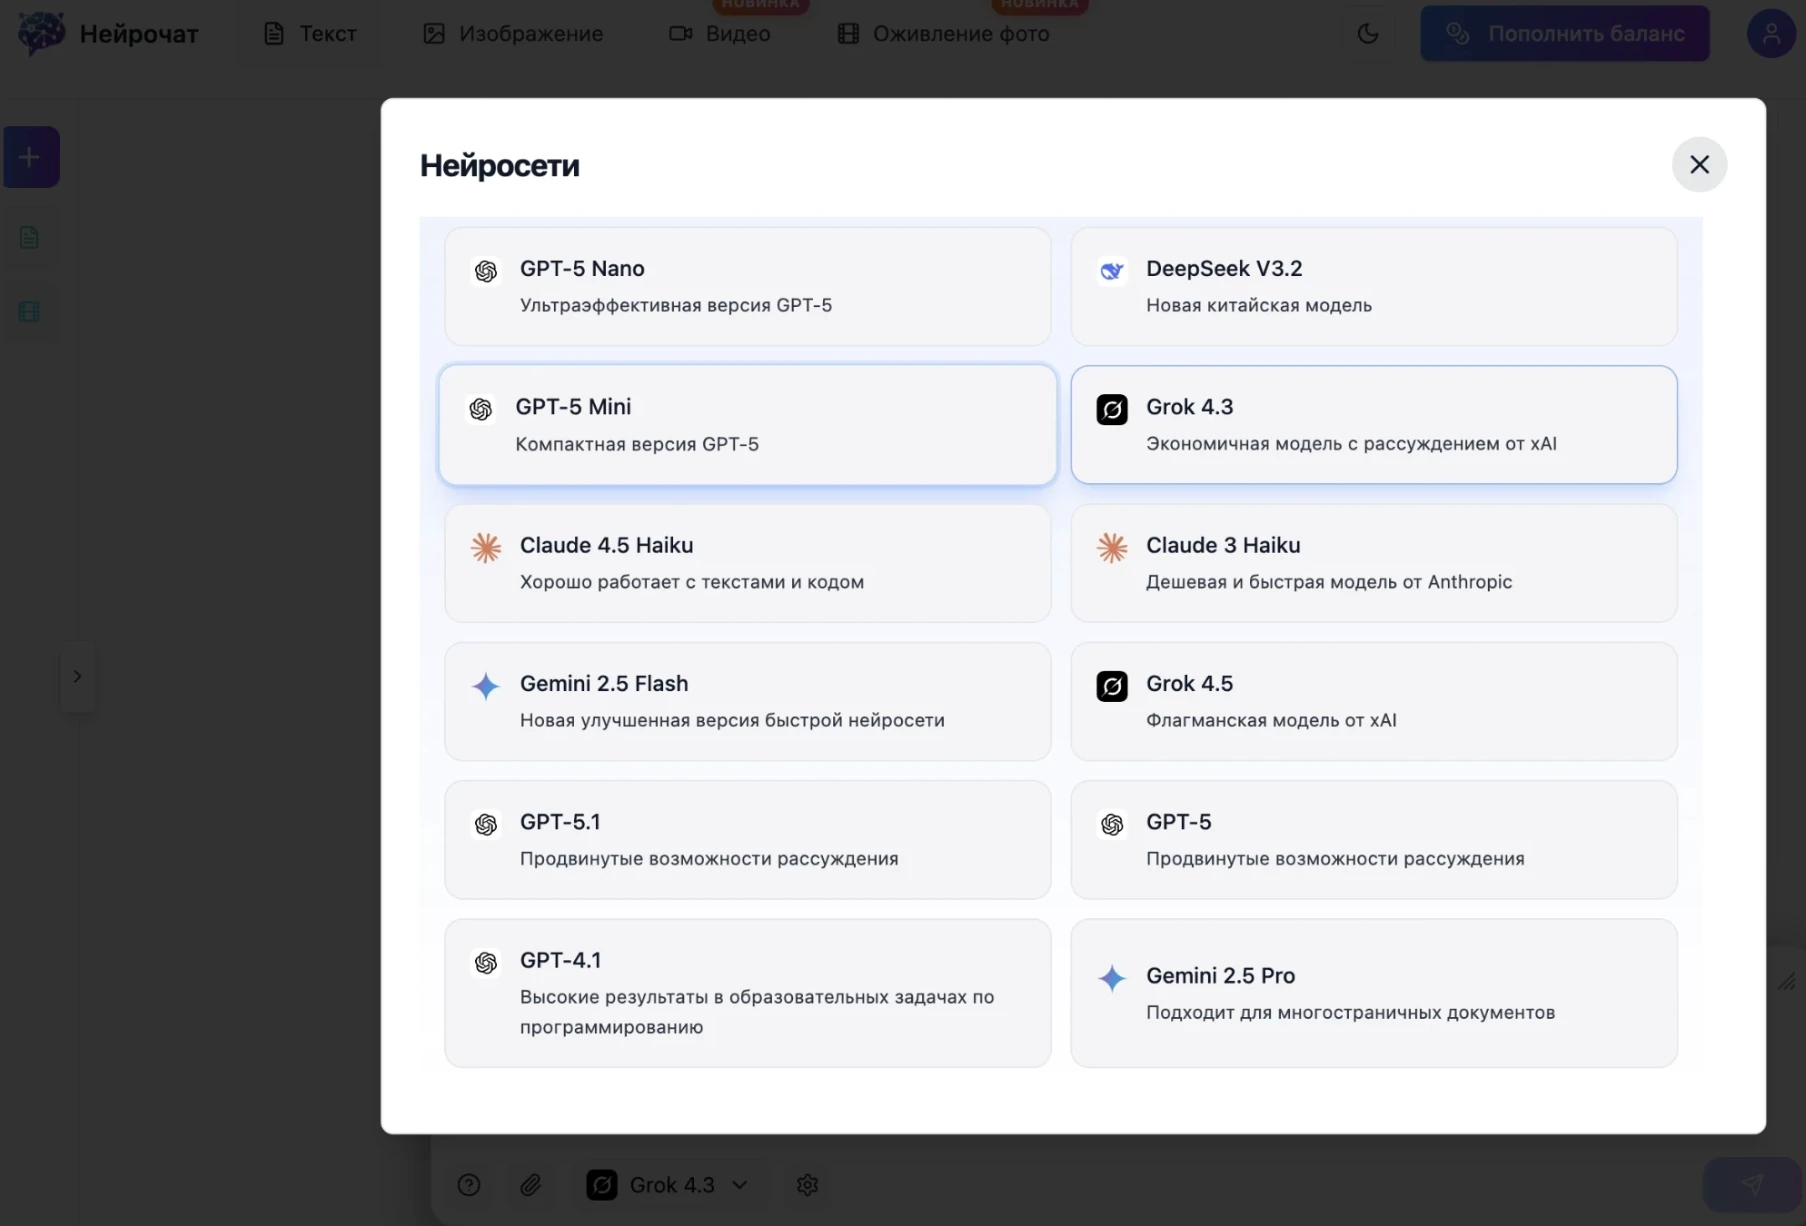Open the Видео tab
This screenshot has height=1226, width=1806.
pos(720,34)
